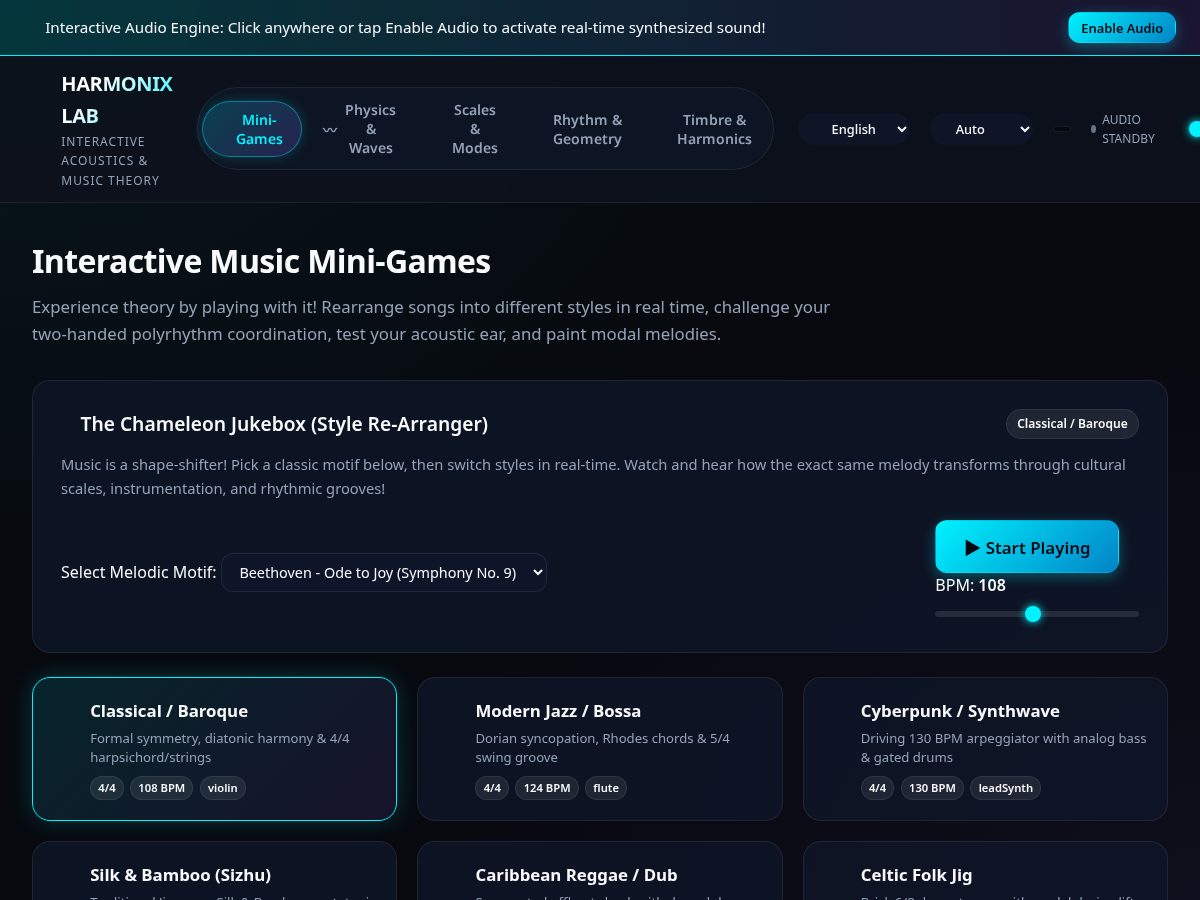The height and width of the screenshot is (900, 1200).
Task: Click the BPM: 108 readout
Action: pos(971,585)
